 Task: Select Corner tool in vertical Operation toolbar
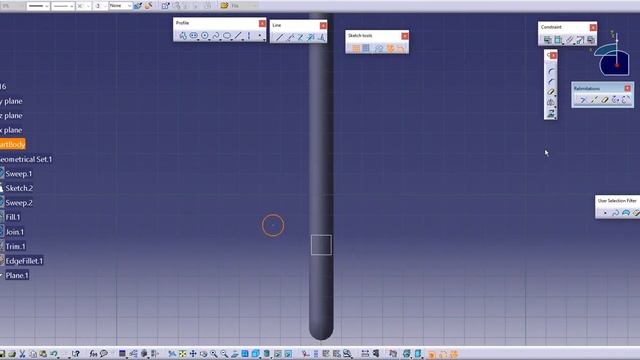pos(551,71)
